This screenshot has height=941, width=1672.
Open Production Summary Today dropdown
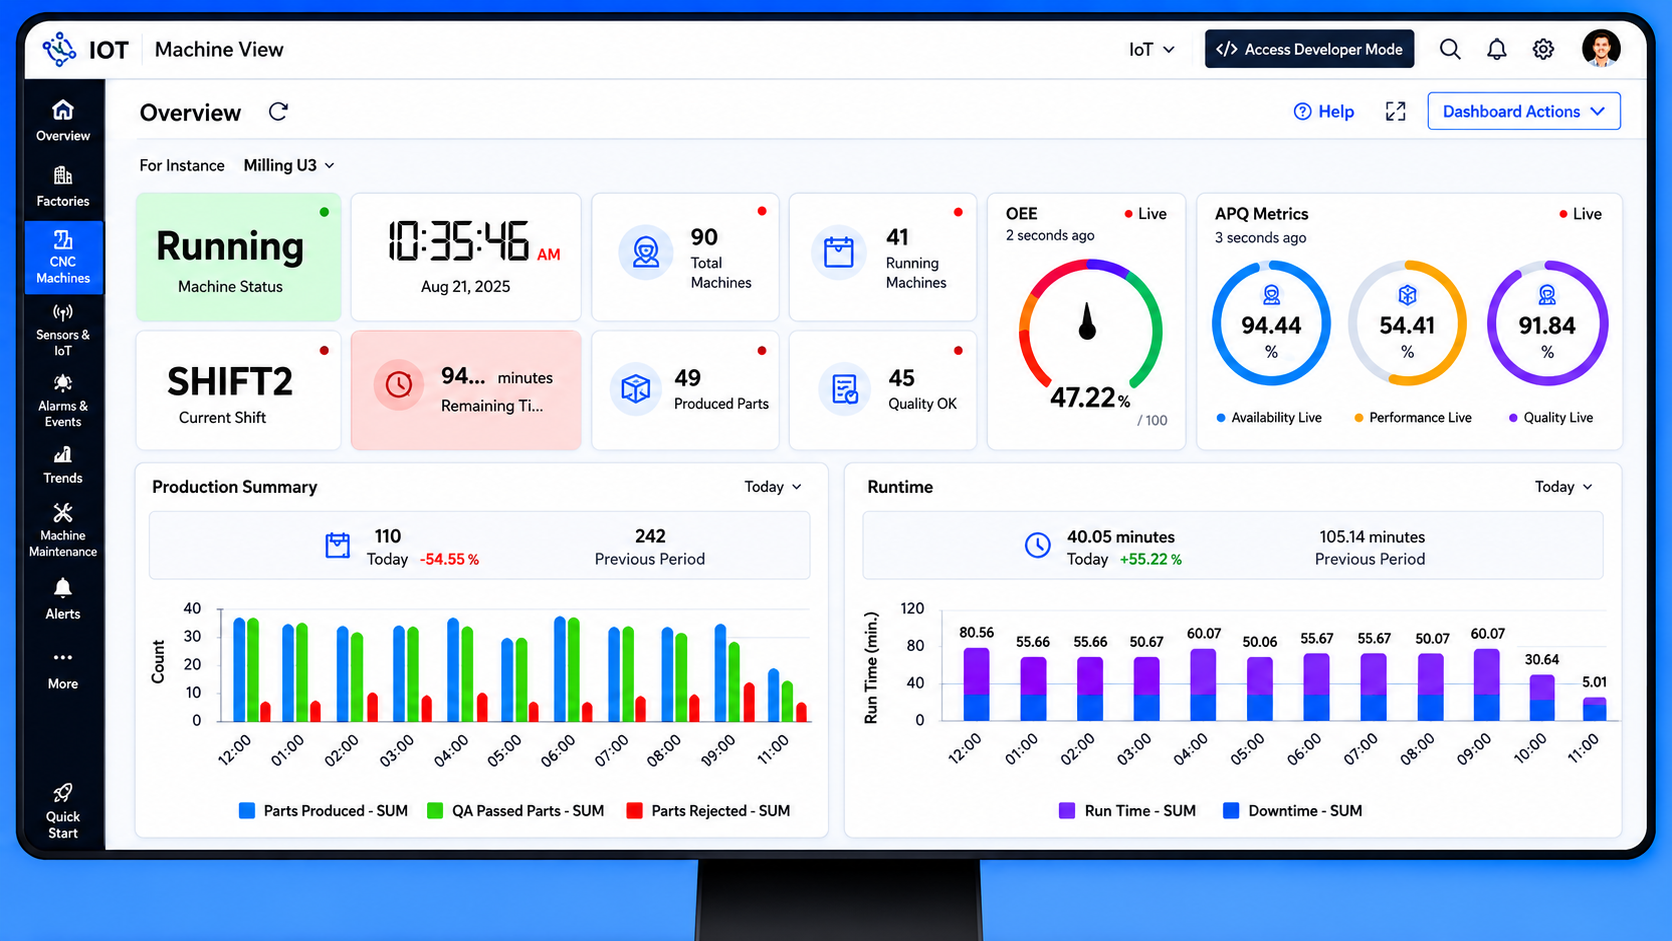(x=773, y=487)
